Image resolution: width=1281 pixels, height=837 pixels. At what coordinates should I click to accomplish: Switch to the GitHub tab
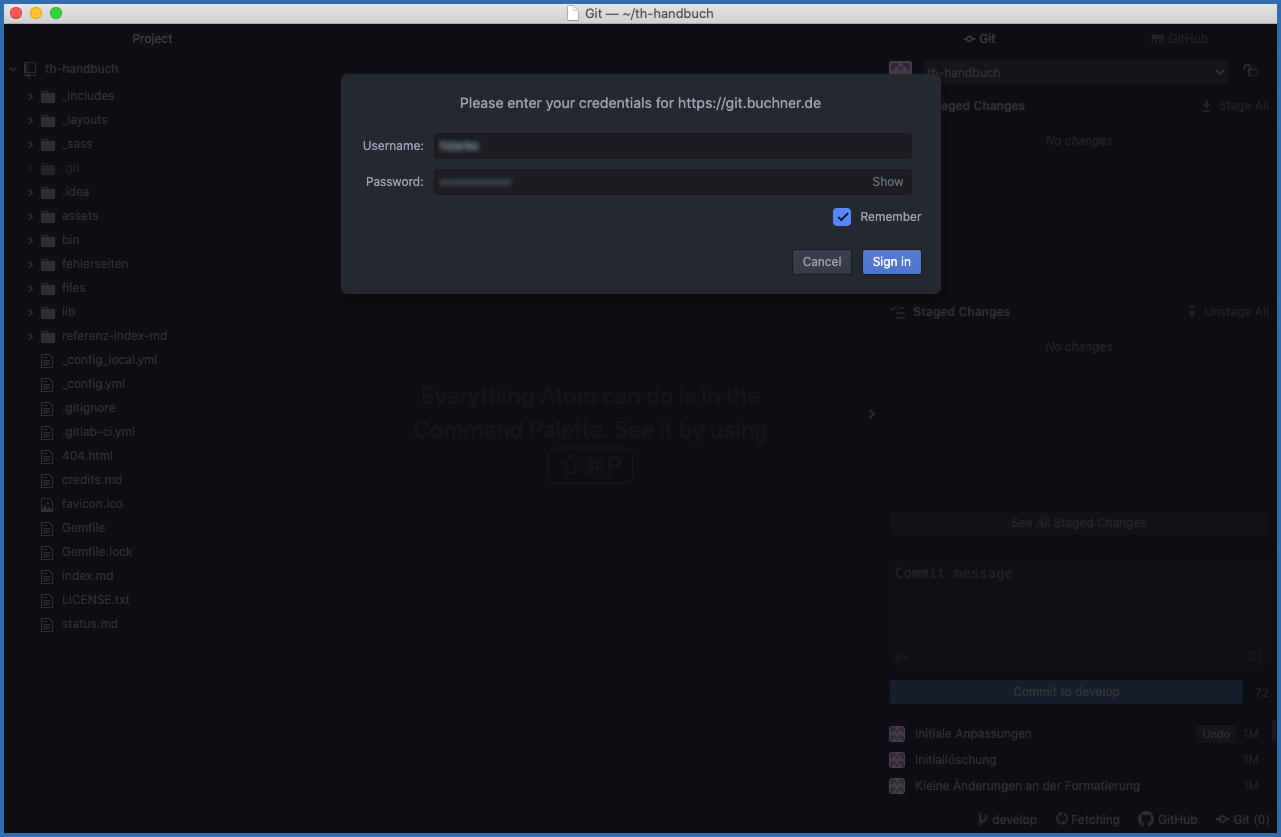click(x=1179, y=39)
